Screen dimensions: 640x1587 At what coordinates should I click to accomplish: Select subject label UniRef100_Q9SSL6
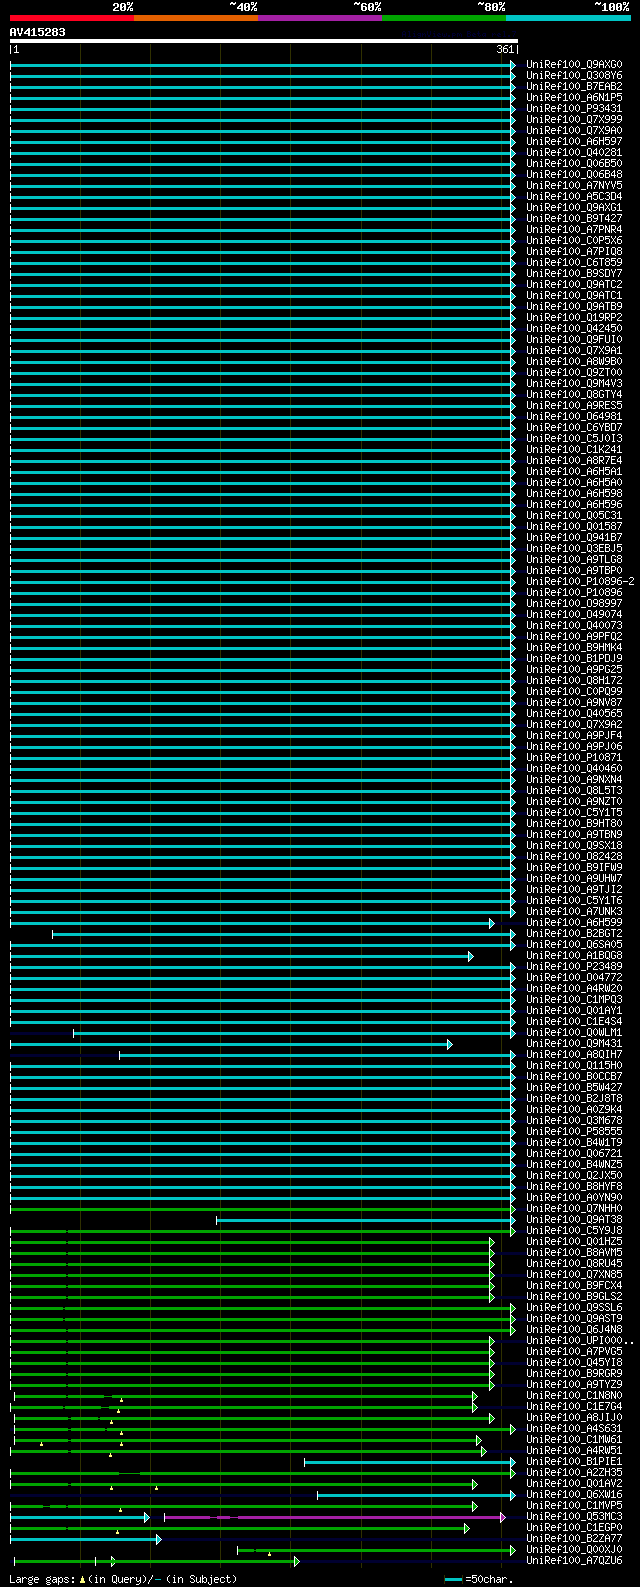574,1307
